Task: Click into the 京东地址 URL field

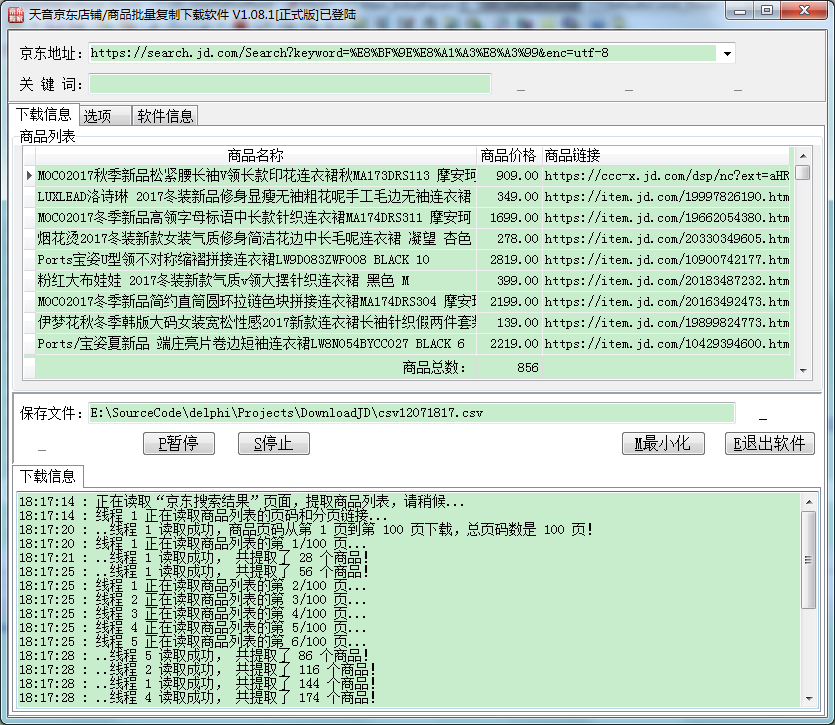Action: coord(400,53)
